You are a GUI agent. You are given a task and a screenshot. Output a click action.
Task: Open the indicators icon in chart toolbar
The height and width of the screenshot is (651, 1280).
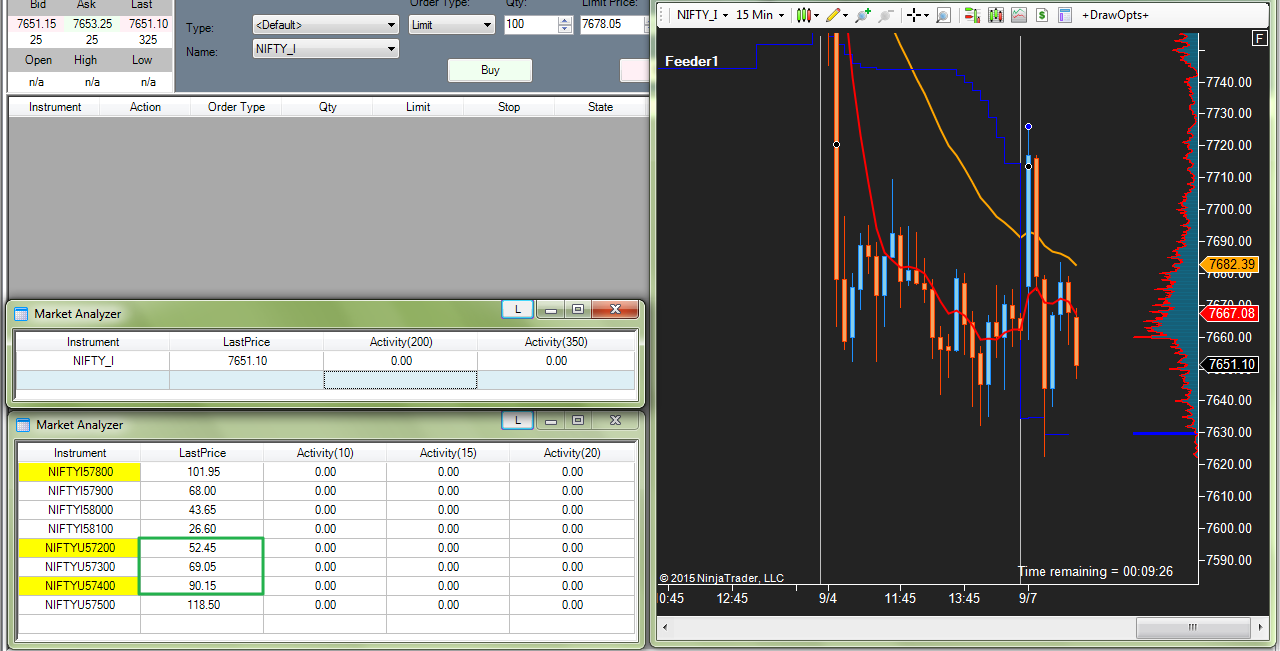pyautogui.click(x=1019, y=15)
